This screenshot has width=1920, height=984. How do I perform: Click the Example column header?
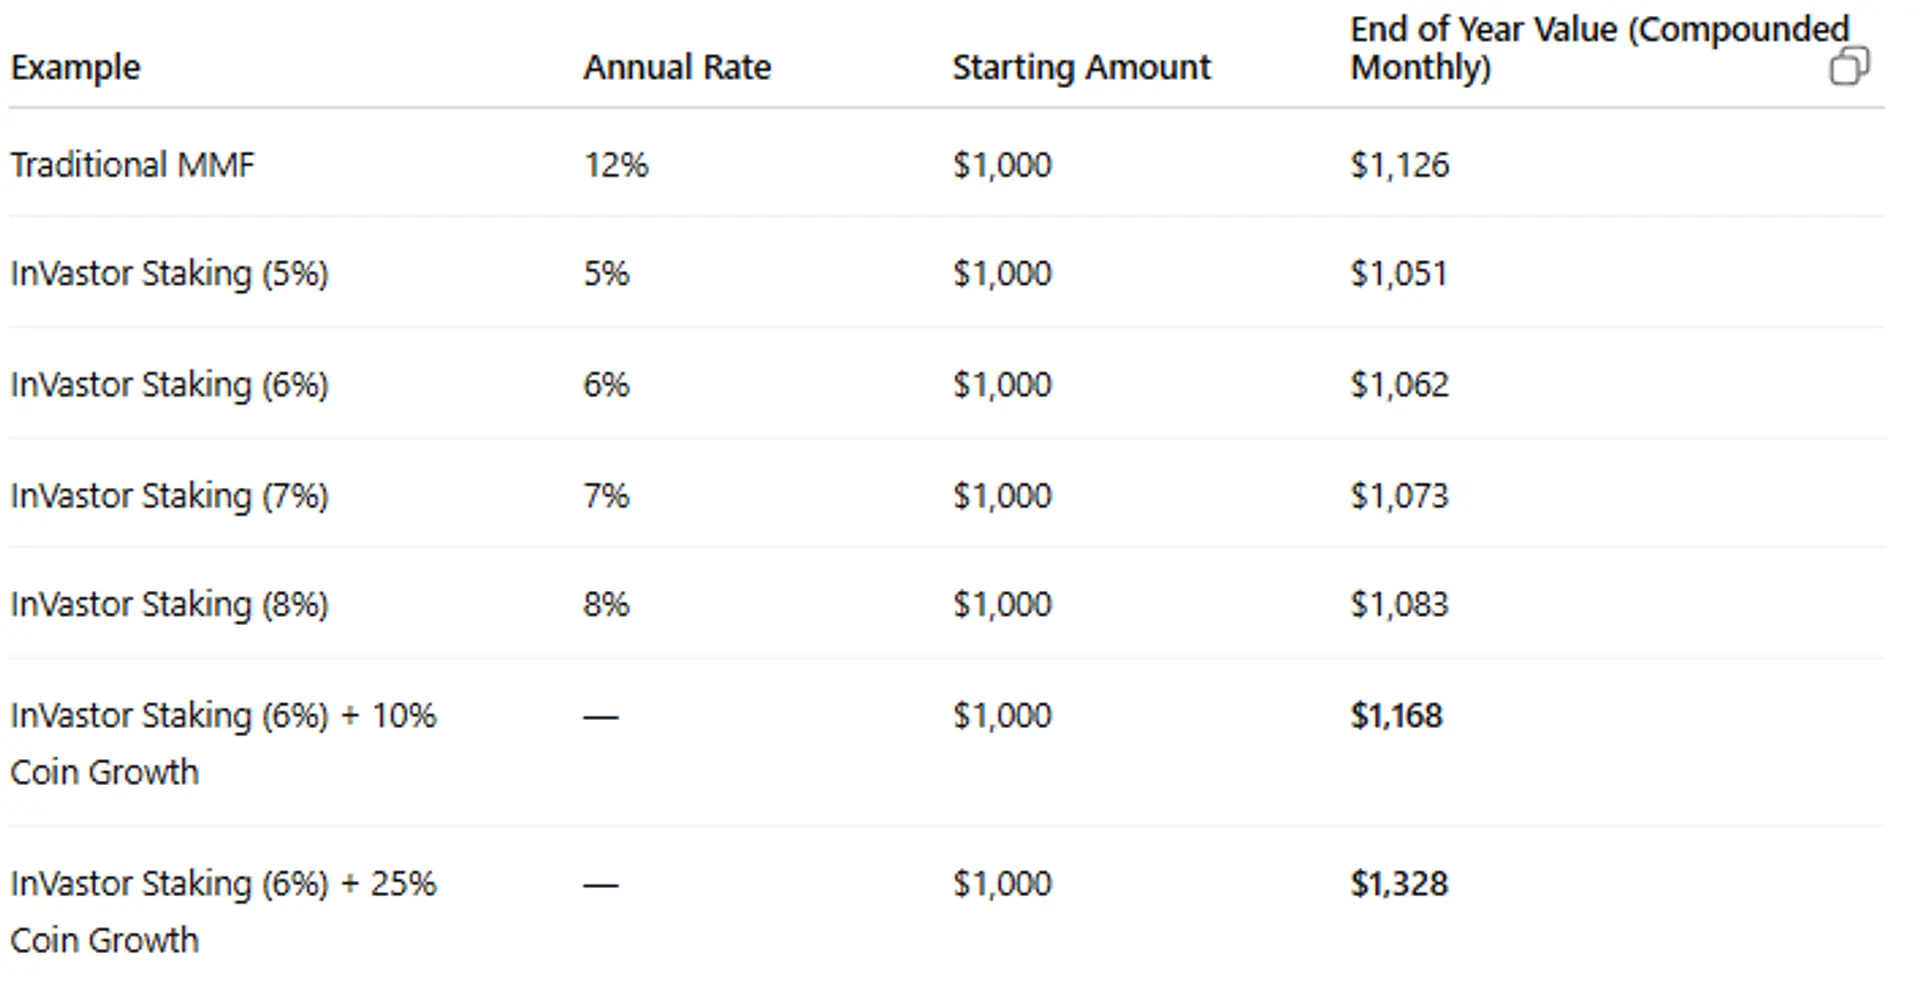pos(75,67)
